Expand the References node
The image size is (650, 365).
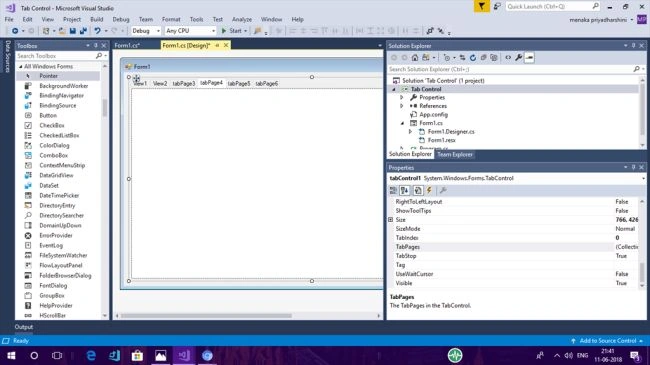point(401,106)
